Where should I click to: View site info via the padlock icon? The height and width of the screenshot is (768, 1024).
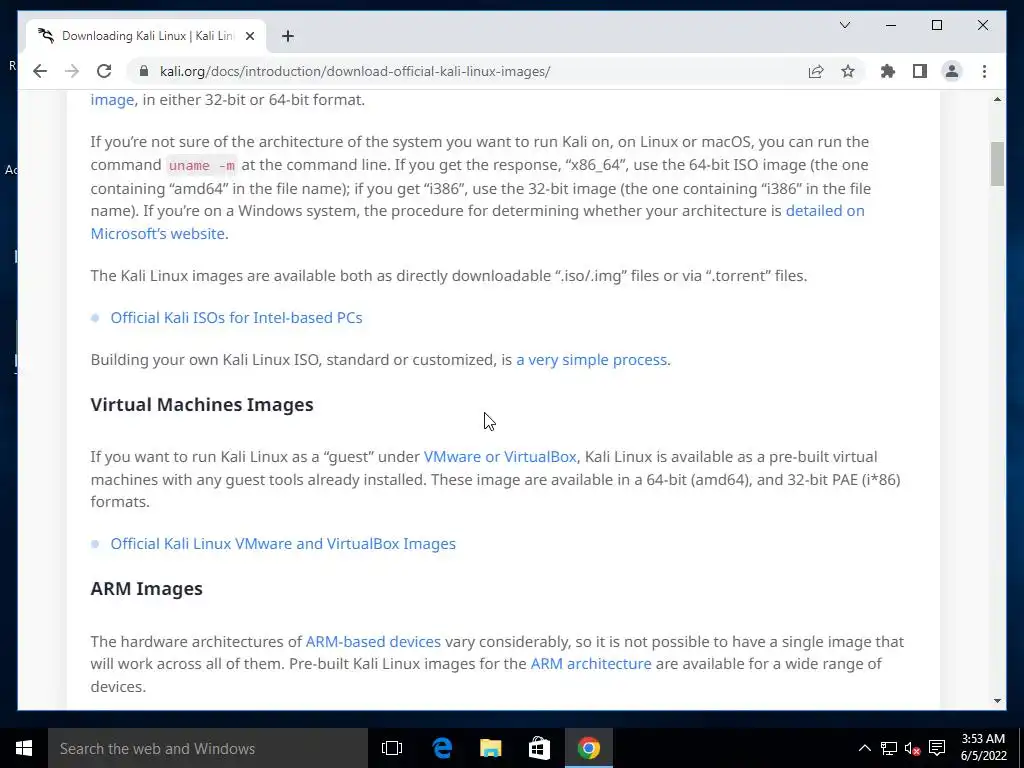(144, 71)
